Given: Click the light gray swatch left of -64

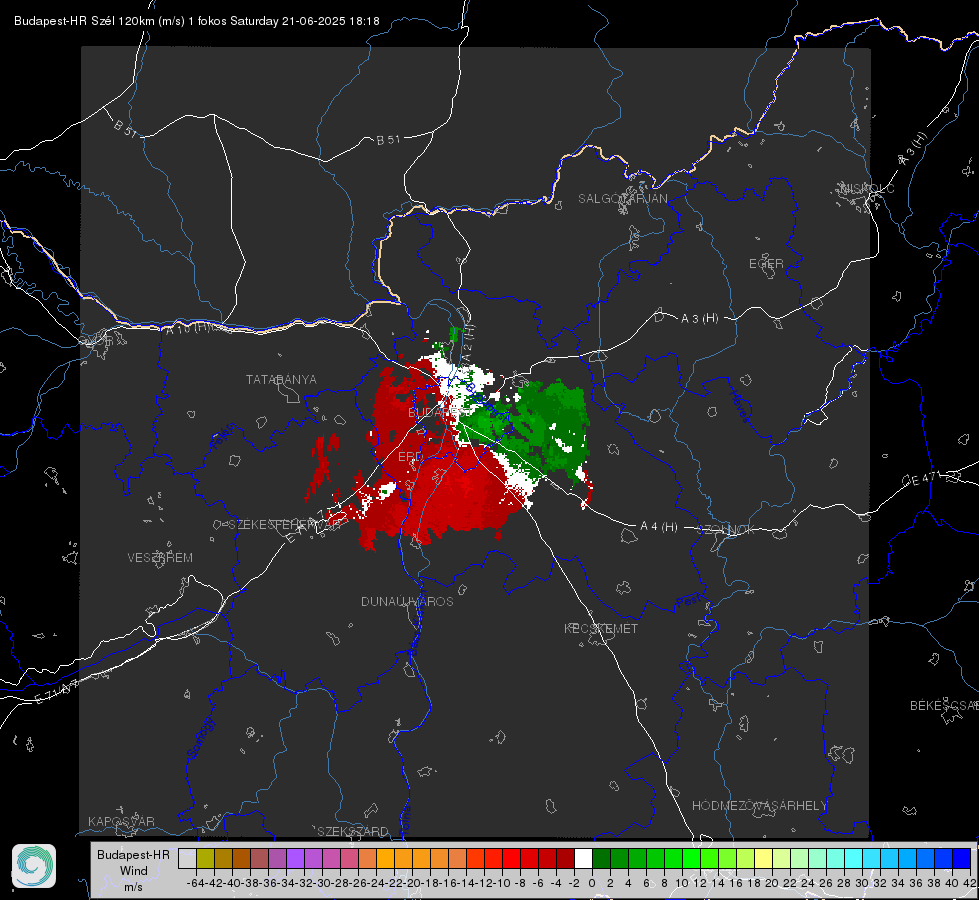Looking at the screenshot, I should 187,858.
